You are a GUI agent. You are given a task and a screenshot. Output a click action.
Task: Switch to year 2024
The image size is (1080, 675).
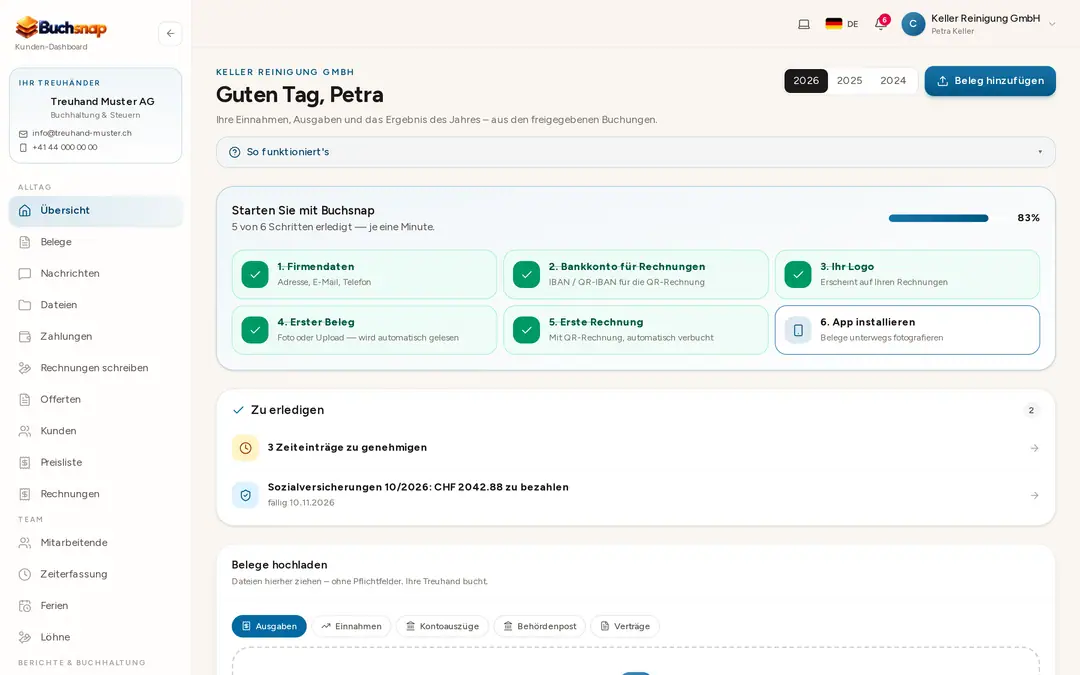pos(893,81)
